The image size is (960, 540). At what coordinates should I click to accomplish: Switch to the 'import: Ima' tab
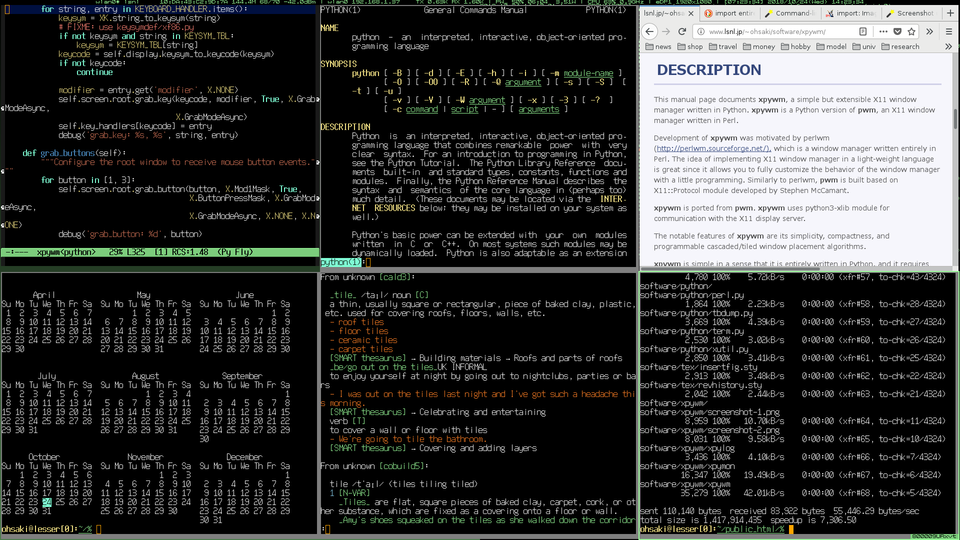click(850, 13)
